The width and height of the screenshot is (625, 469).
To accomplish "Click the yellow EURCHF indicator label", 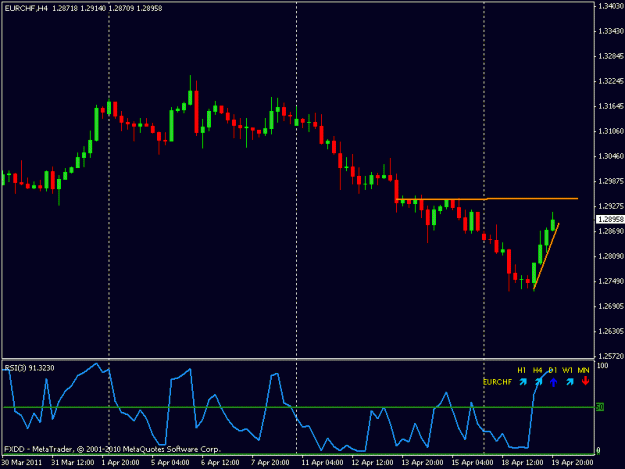I will [x=497, y=382].
